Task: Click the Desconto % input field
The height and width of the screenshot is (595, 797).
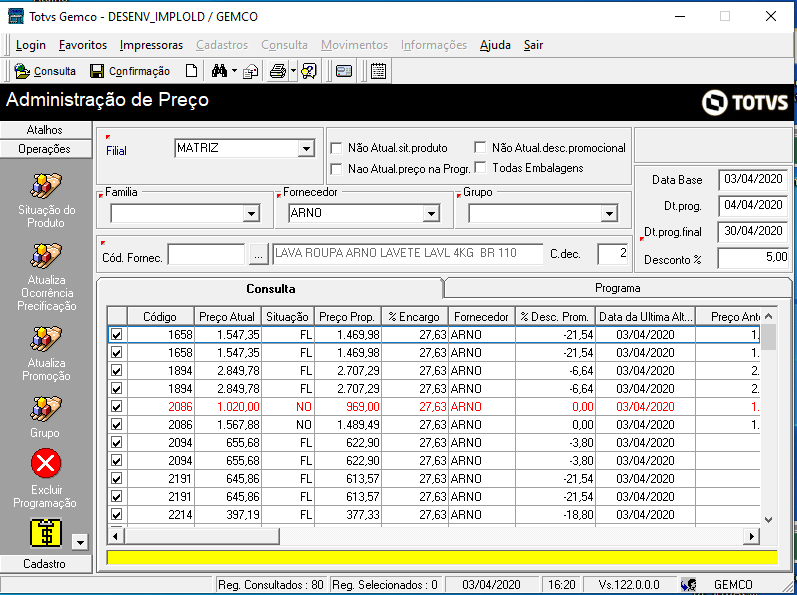Action: coord(753,258)
